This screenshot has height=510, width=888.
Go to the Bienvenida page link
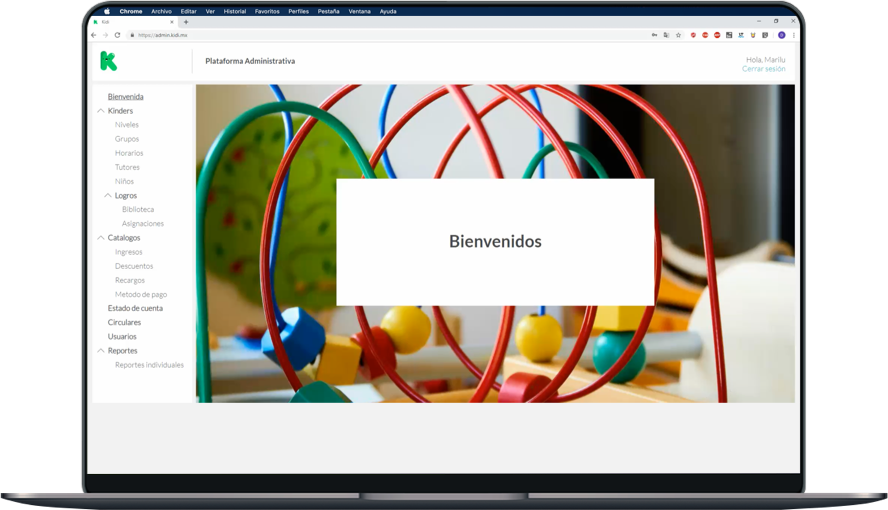(x=125, y=97)
